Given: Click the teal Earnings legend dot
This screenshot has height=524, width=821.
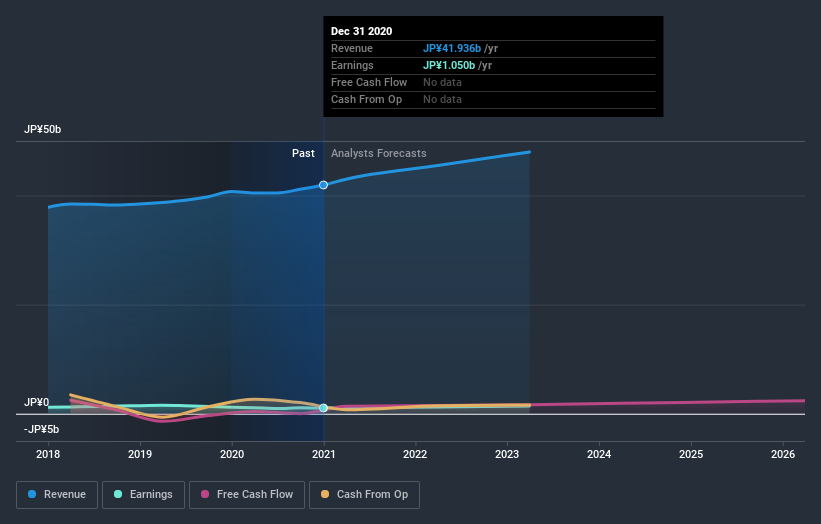Looking at the screenshot, I should (118, 494).
